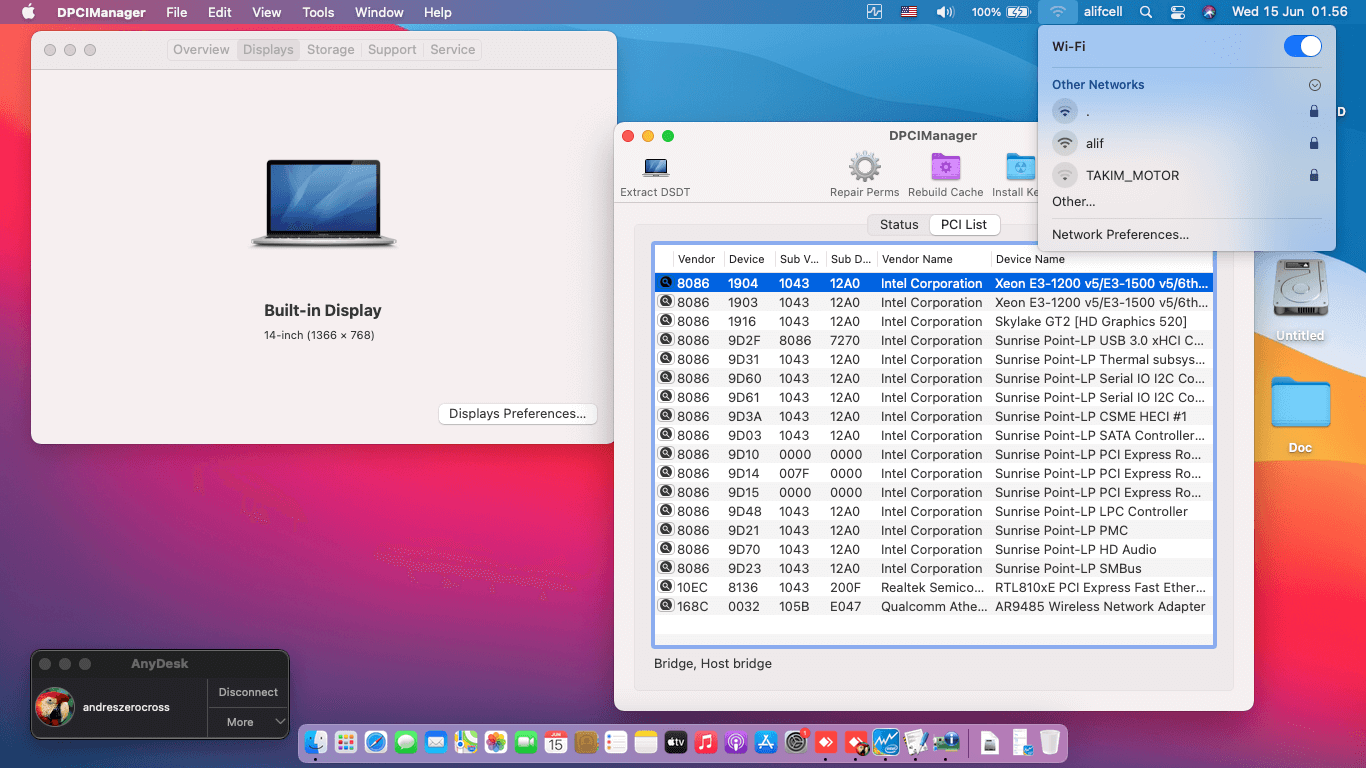Collapse the Other Networks section
The width and height of the screenshot is (1366, 768).
1315,85
